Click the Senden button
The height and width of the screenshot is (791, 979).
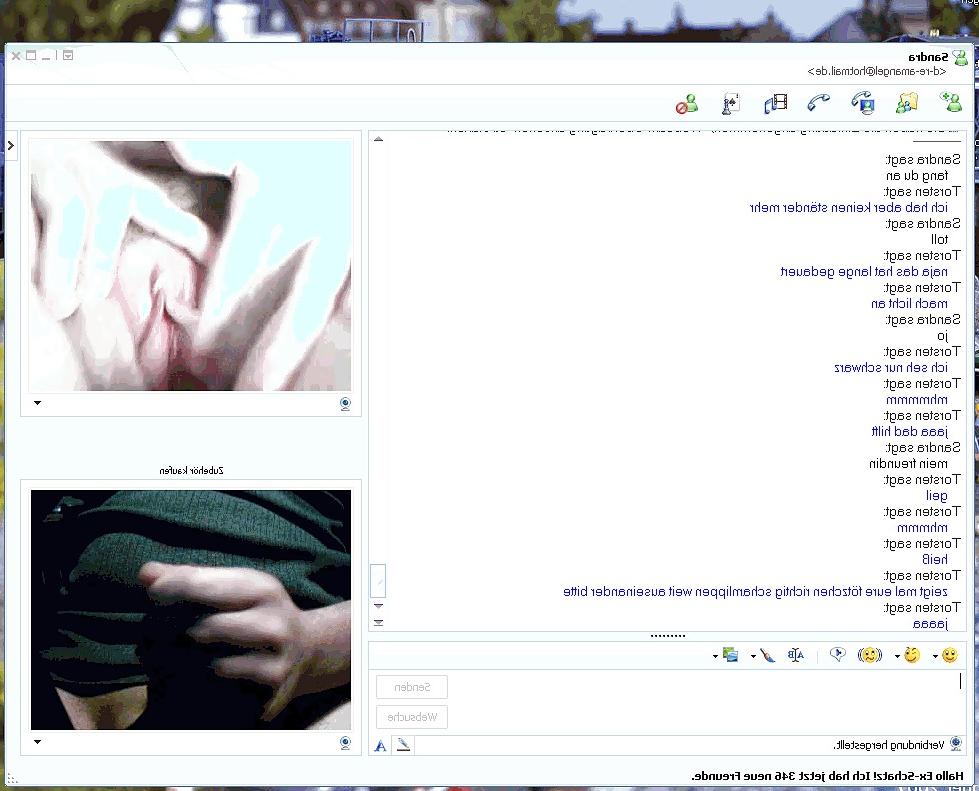(x=412, y=687)
